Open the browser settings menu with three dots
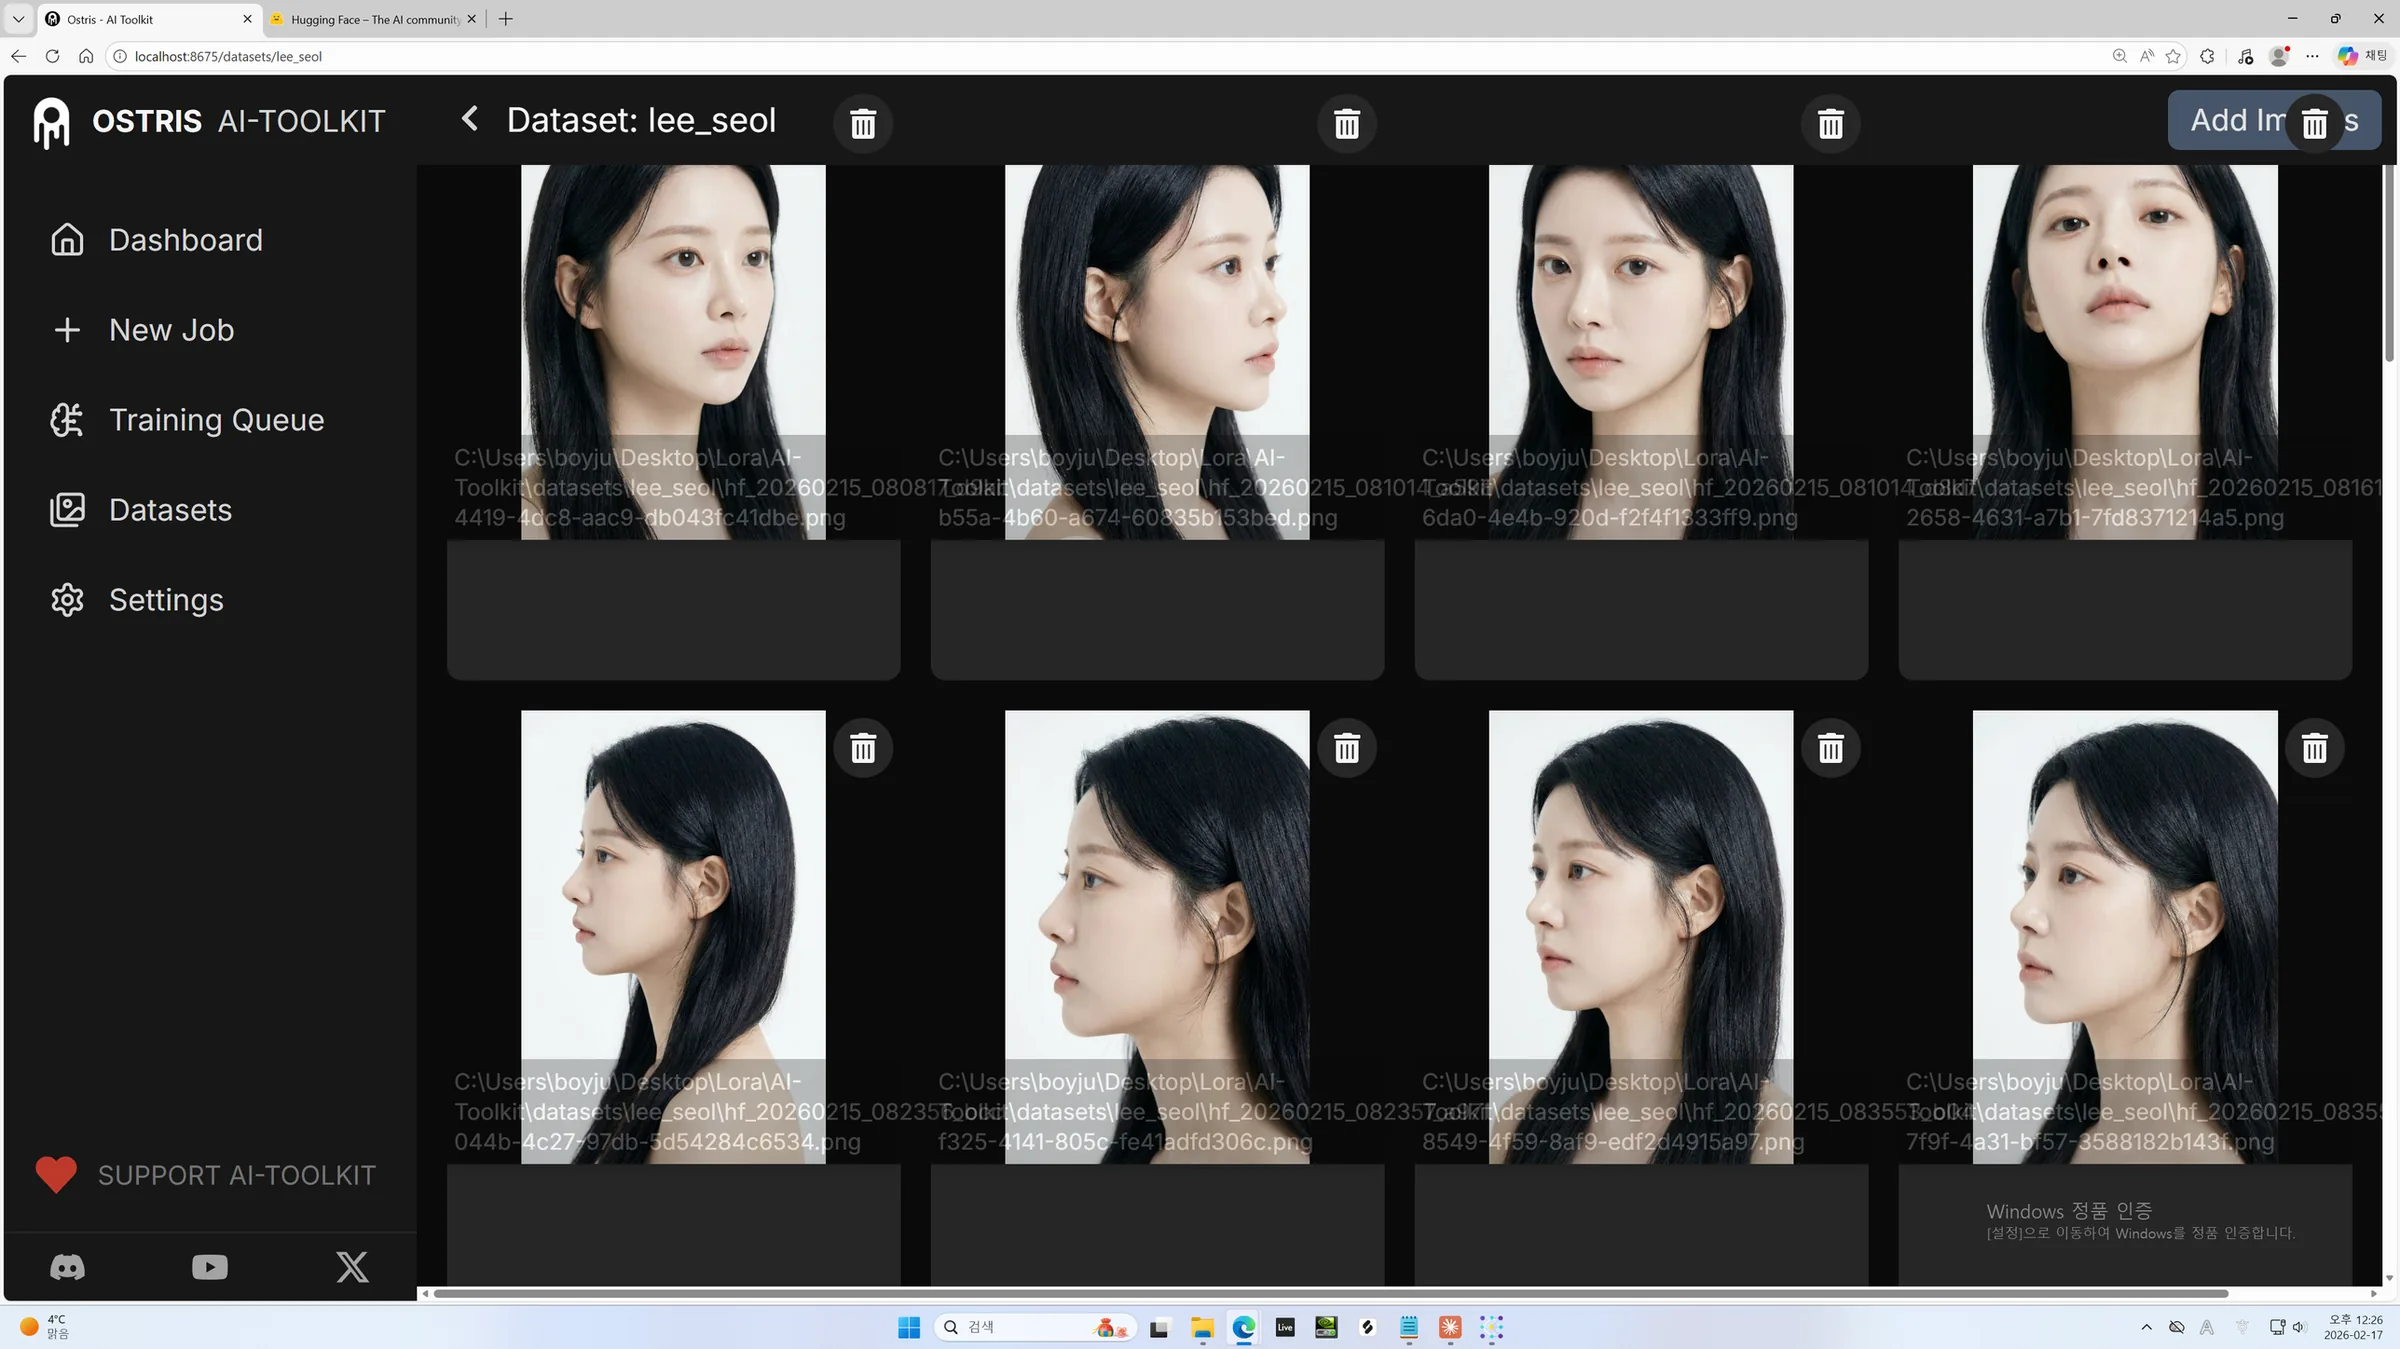This screenshot has height=1349, width=2400. tap(2313, 56)
